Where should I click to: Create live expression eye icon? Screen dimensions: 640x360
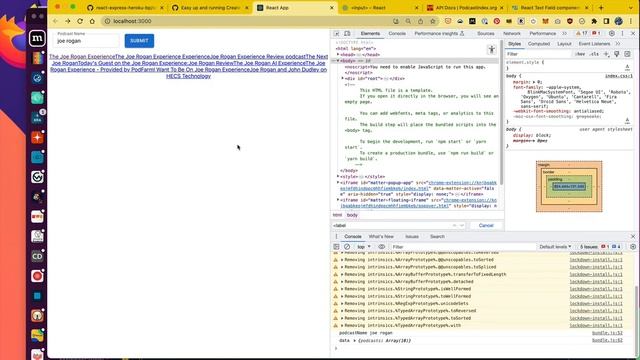click(x=382, y=247)
